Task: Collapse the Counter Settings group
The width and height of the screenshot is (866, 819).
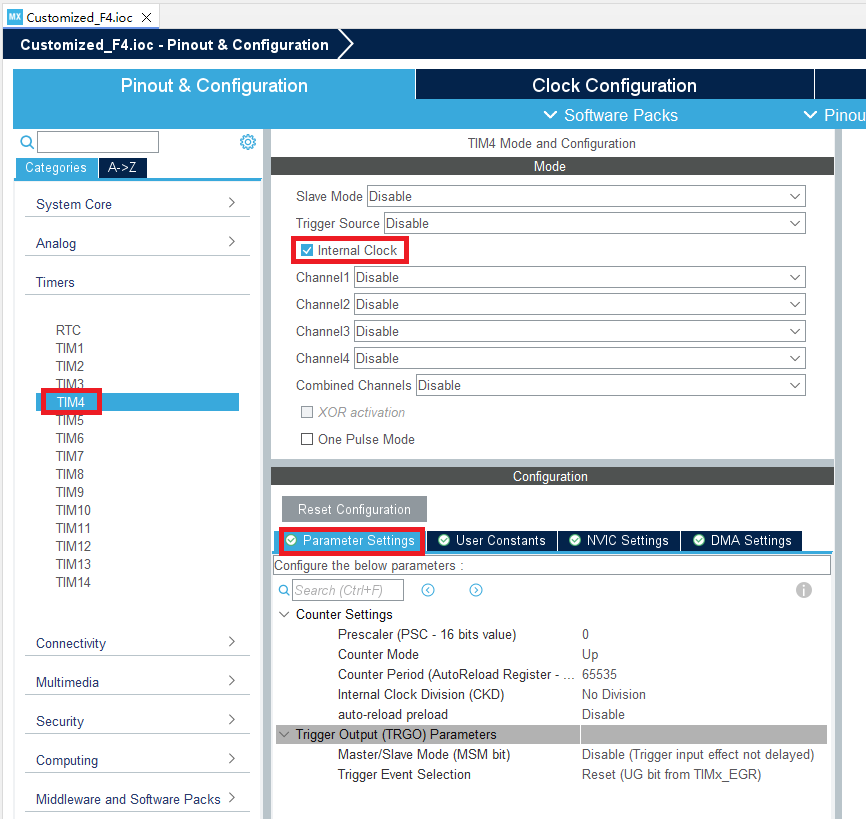Action: point(284,614)
